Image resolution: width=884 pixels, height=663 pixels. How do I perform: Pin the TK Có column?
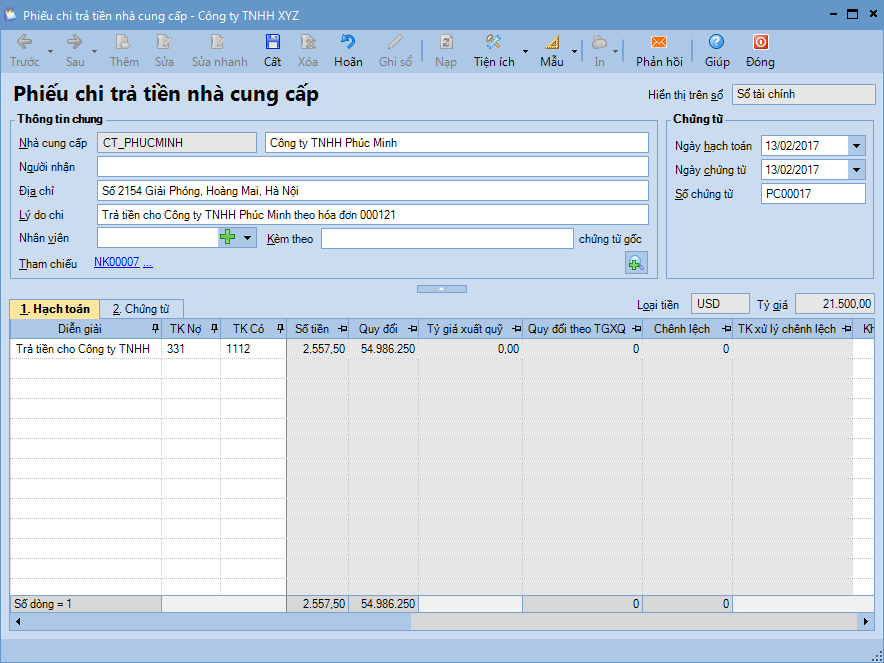280,329
